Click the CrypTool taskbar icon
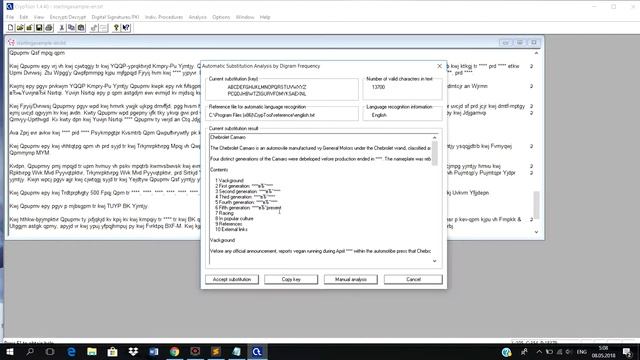Viewport: 640px width, 360px height. point(257,352)
